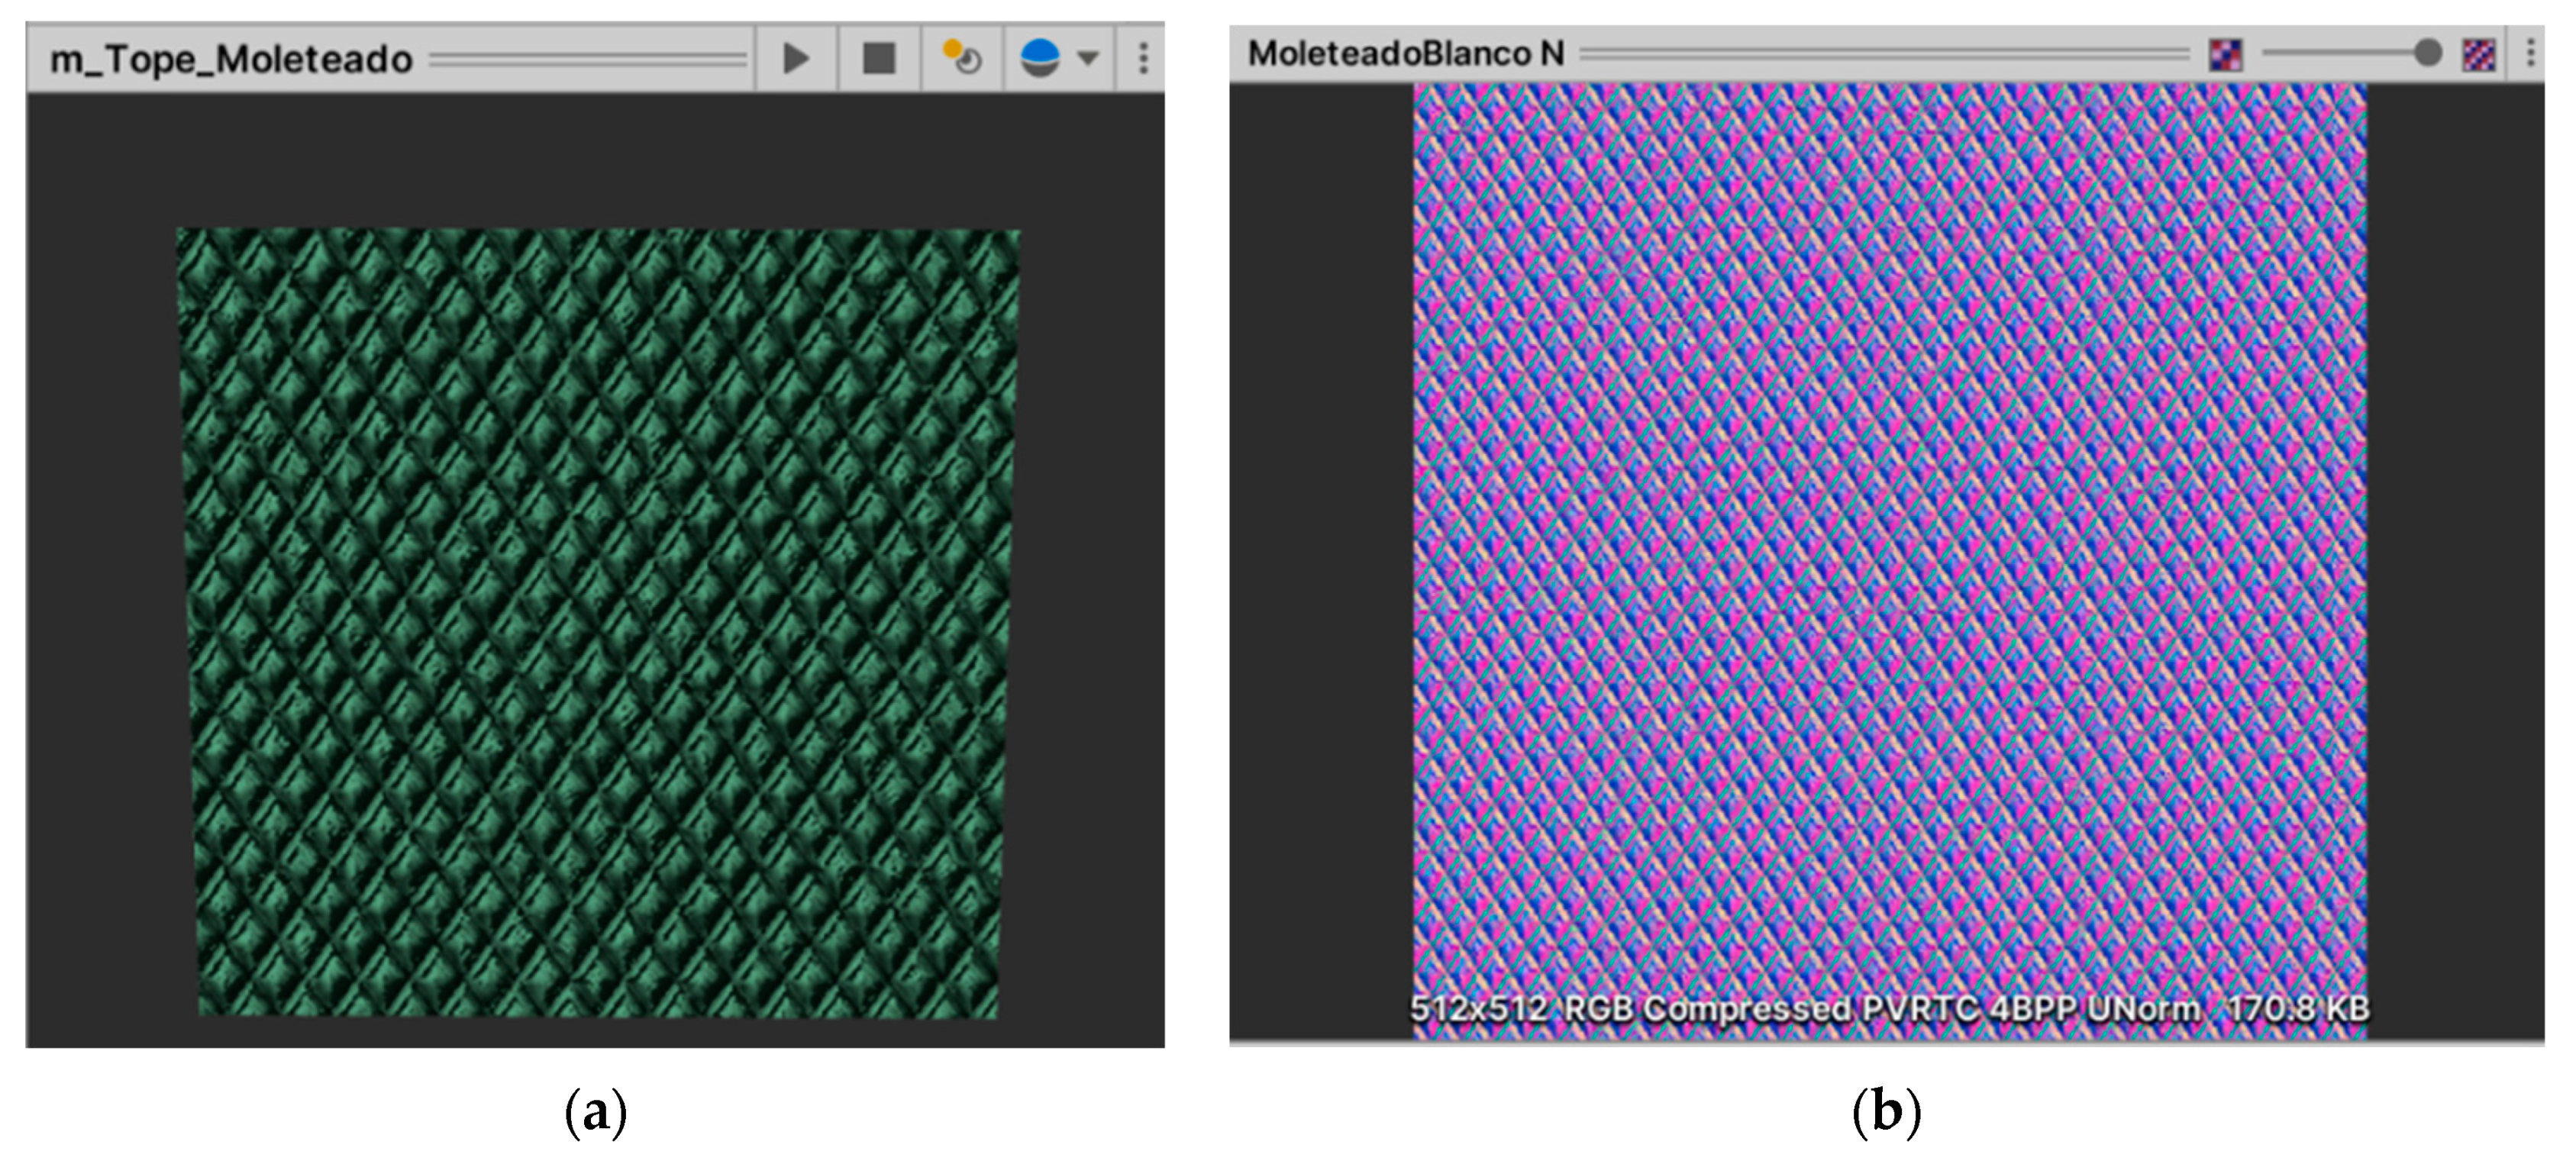This screenshot has width=2576, height=1164.
Task: Click the (a) figure caption label
Action: 596,1112
